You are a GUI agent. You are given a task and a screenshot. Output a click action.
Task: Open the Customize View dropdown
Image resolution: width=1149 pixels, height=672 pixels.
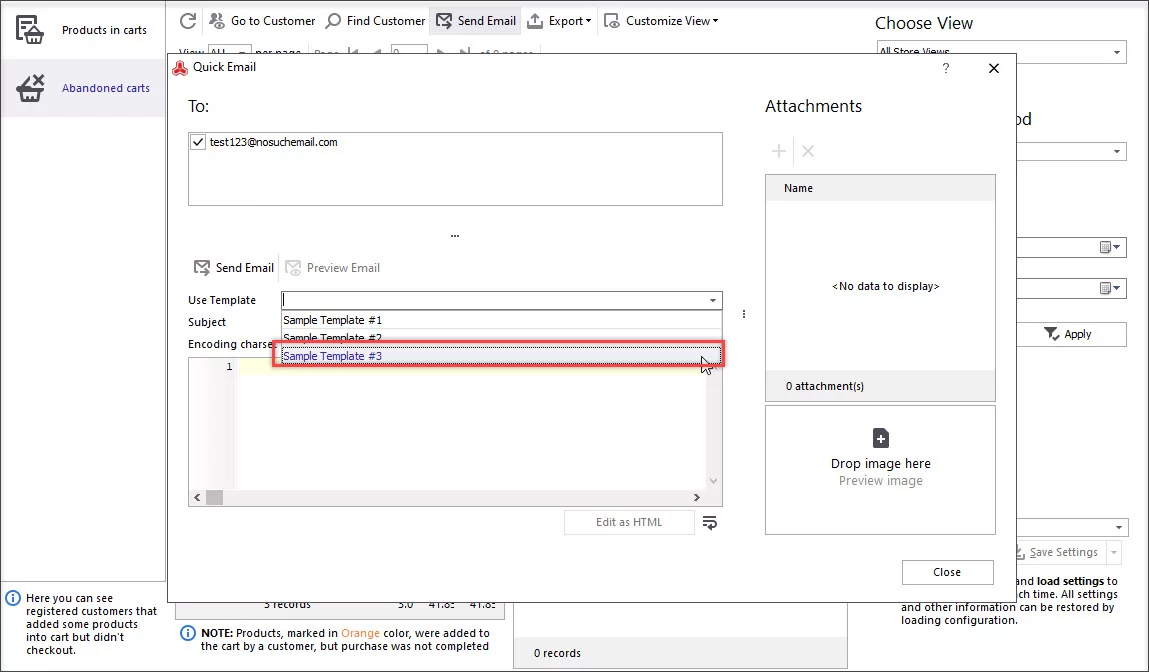point(661,21)
